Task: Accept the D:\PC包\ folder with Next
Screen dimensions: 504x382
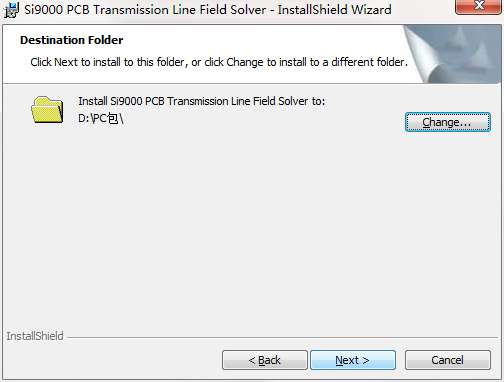Action: (353, 360)
